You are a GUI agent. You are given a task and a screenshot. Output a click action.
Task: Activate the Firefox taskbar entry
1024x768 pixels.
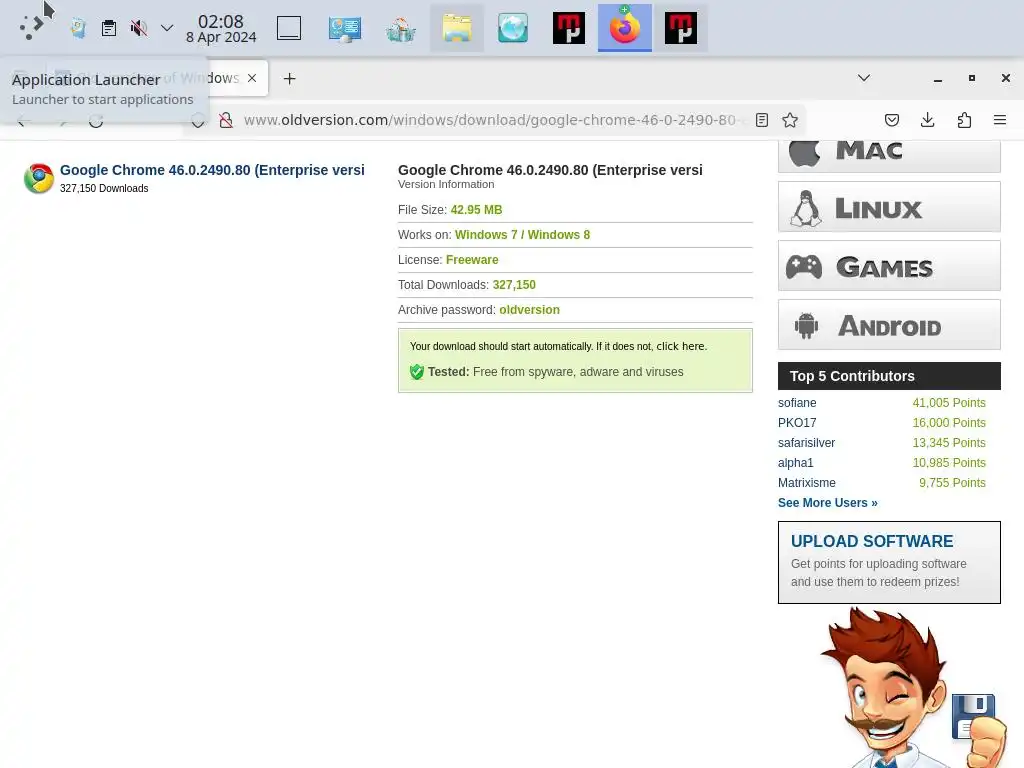pyautogui.click(x=625, y=28)
